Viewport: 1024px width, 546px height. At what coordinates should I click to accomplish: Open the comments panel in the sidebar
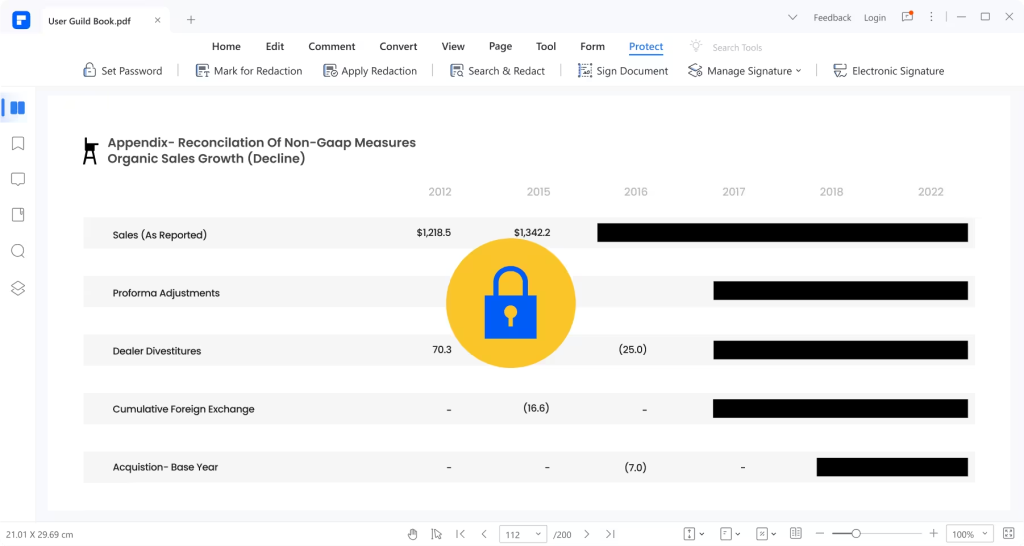coord(17,180)
